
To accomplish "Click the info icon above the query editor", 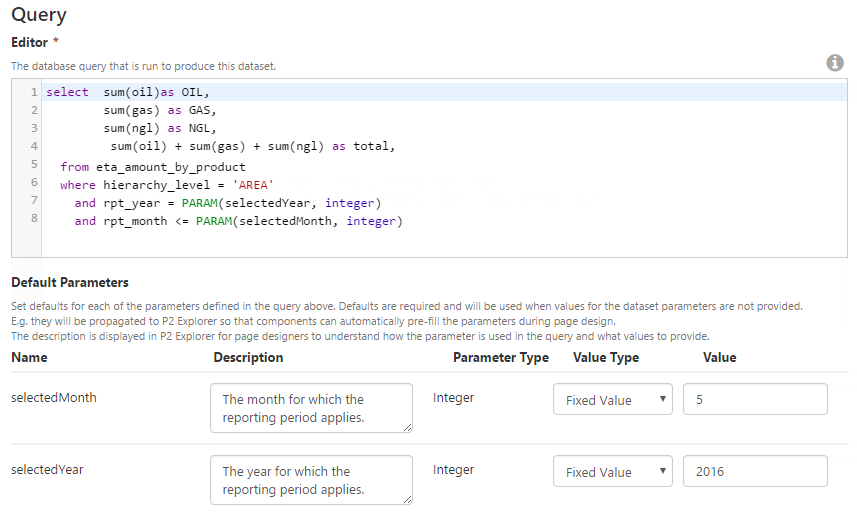I will [x=835, y=63].
